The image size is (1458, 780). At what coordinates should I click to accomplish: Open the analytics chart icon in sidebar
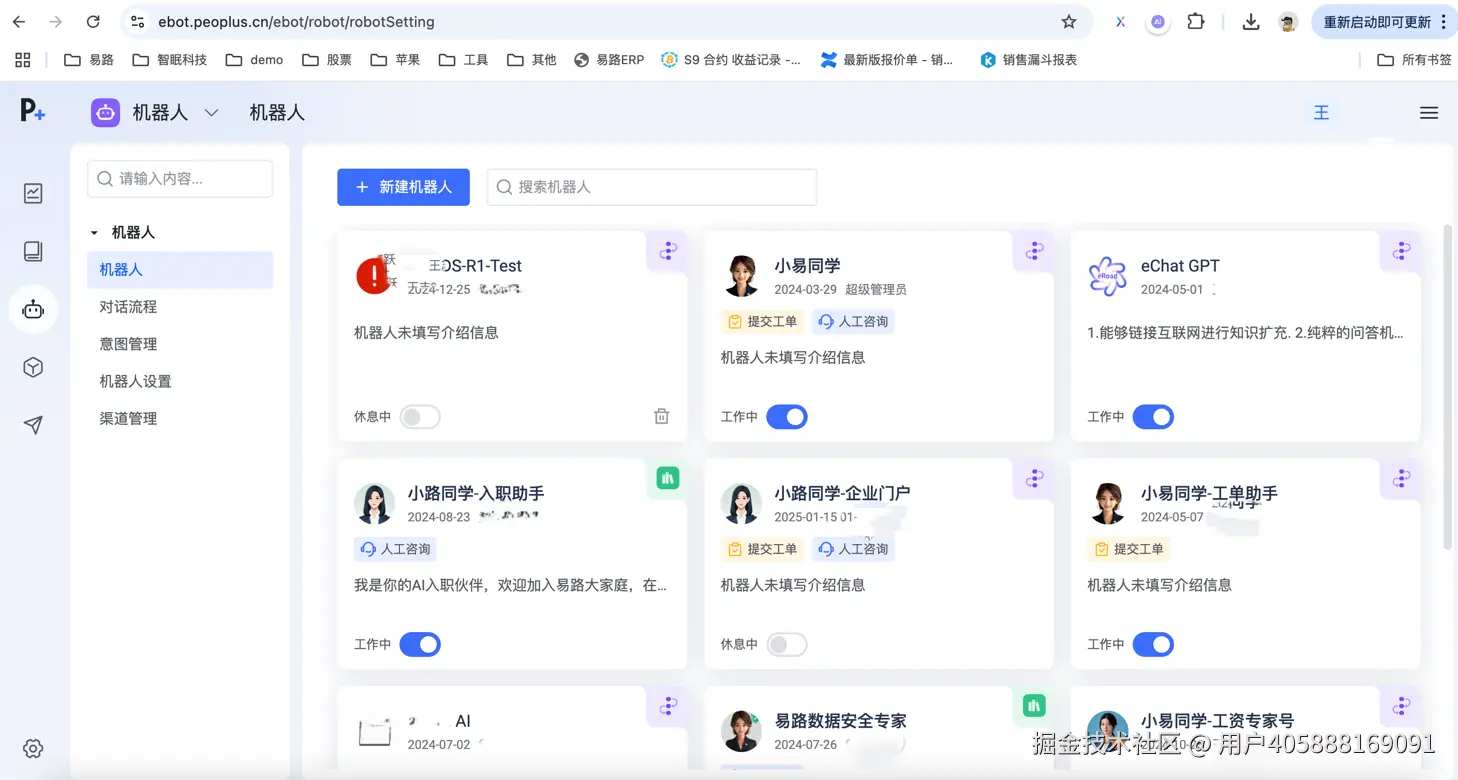pos(33,193)
